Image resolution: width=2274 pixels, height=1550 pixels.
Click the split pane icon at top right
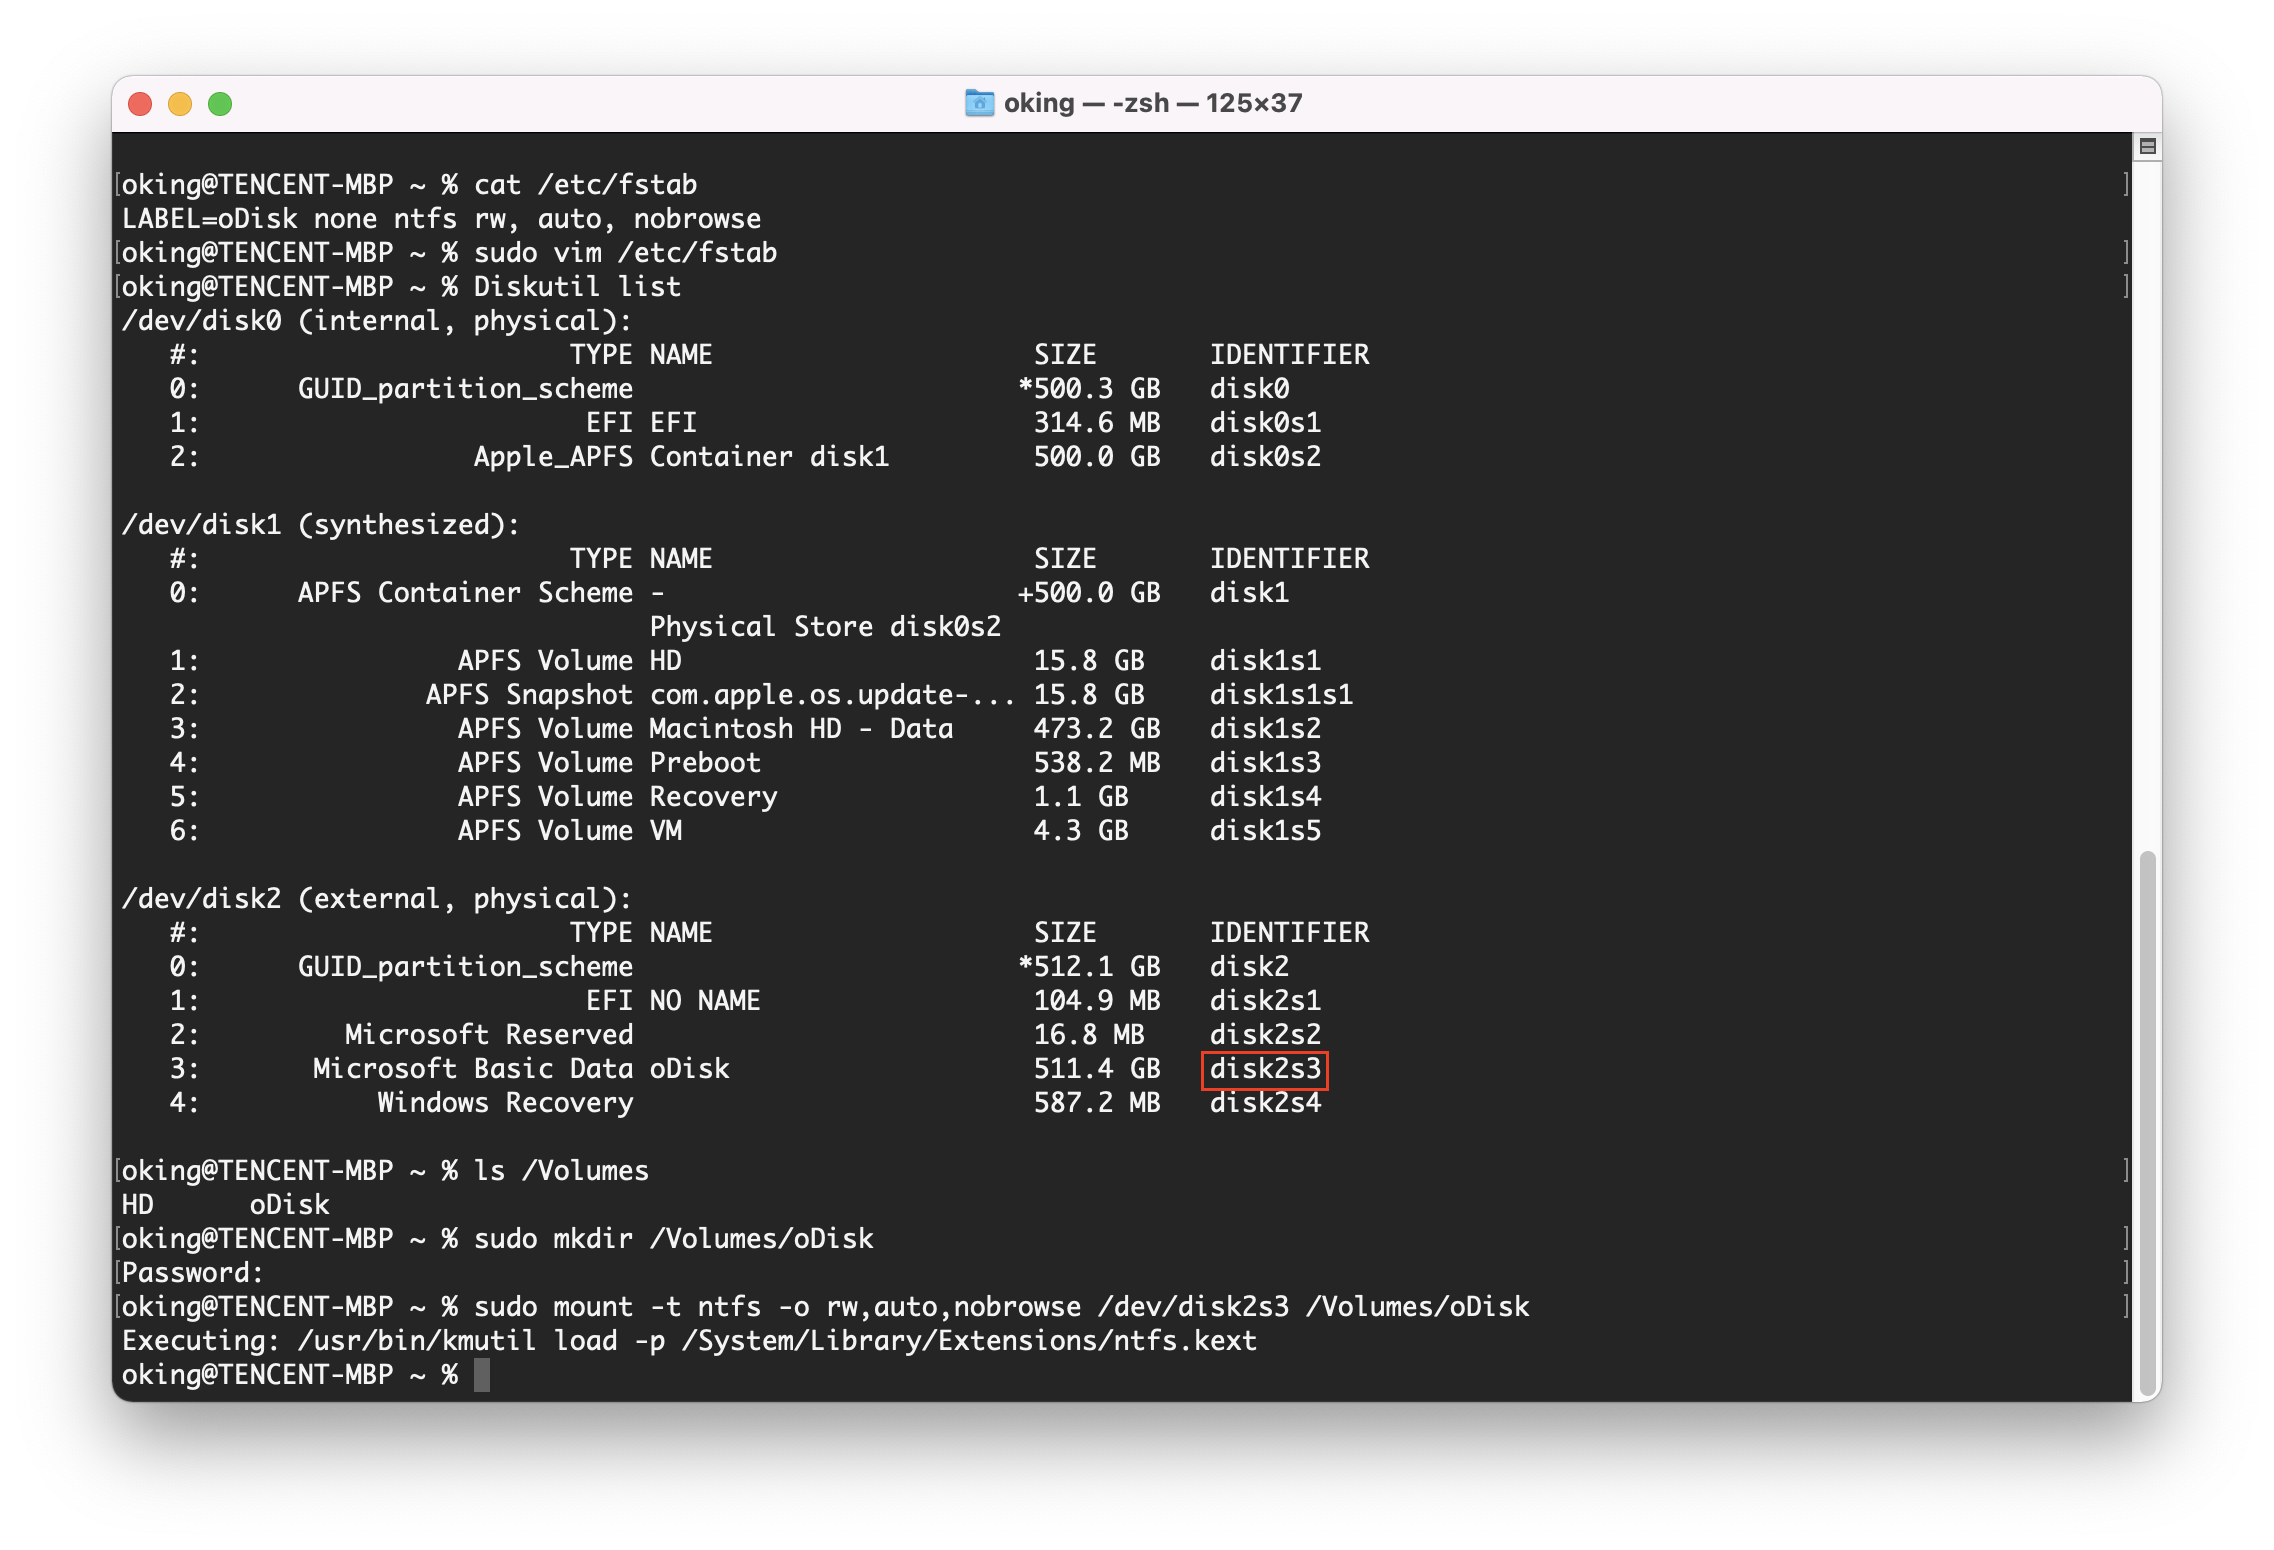pyautogui.click(x=2147, y=146)
